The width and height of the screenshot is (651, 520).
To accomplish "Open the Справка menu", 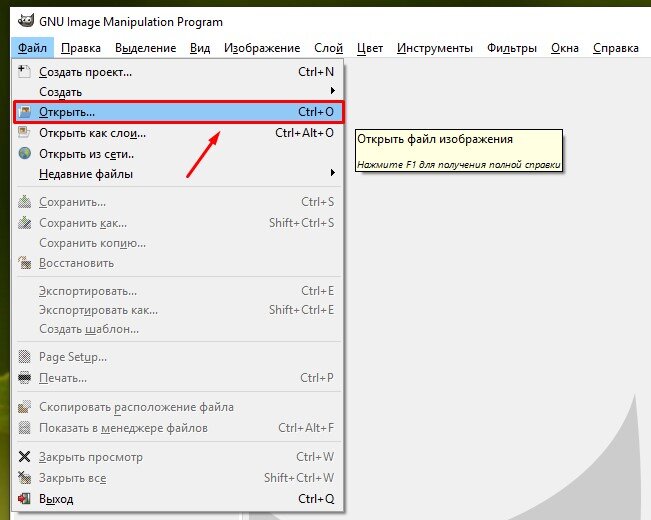I will [615, 48].
